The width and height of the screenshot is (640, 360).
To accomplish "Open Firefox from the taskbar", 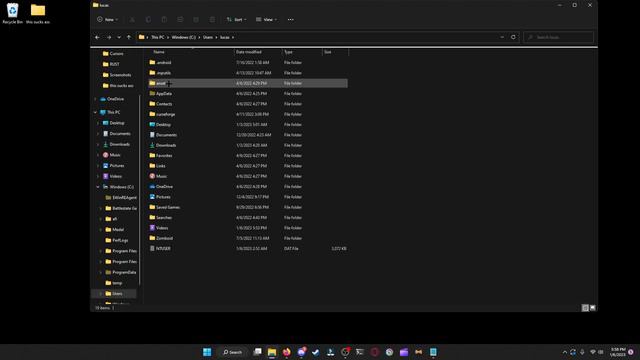I will click(287, 352).
